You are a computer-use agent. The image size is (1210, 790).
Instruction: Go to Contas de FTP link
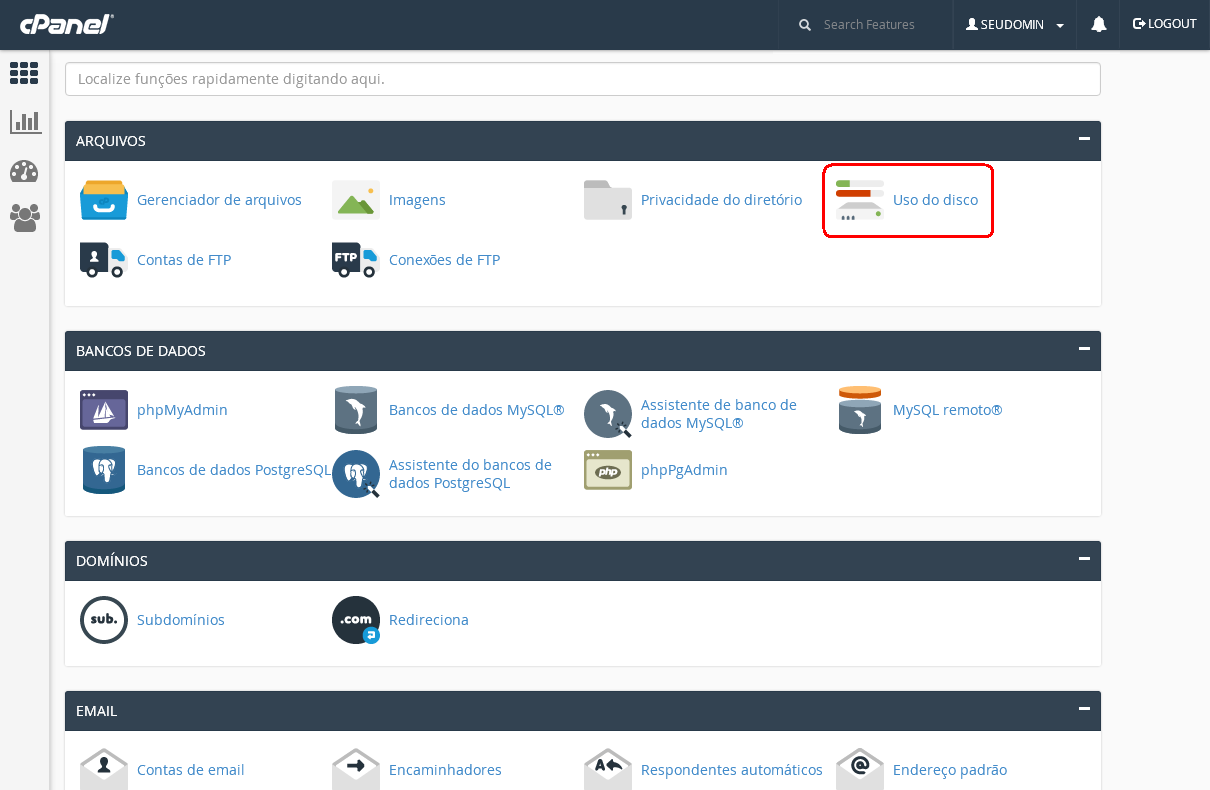click(x=184, y=260)
